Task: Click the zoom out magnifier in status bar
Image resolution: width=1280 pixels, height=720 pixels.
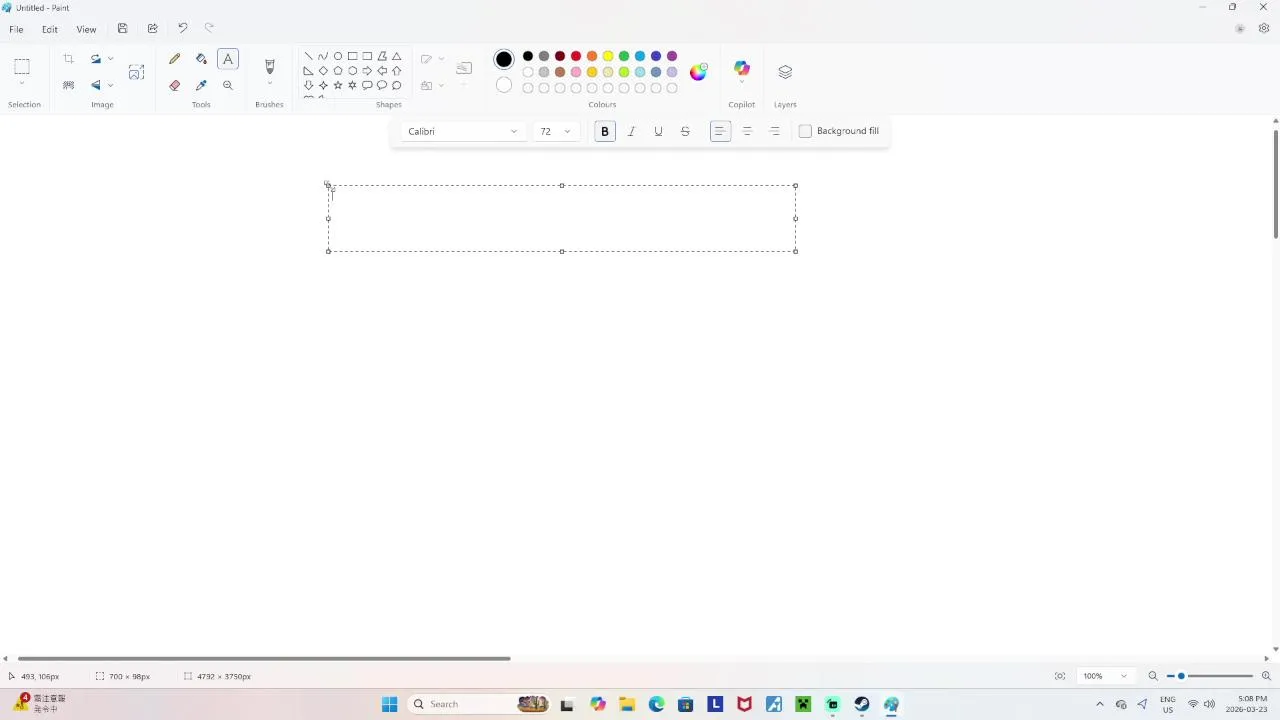Action: [1153, 676]
